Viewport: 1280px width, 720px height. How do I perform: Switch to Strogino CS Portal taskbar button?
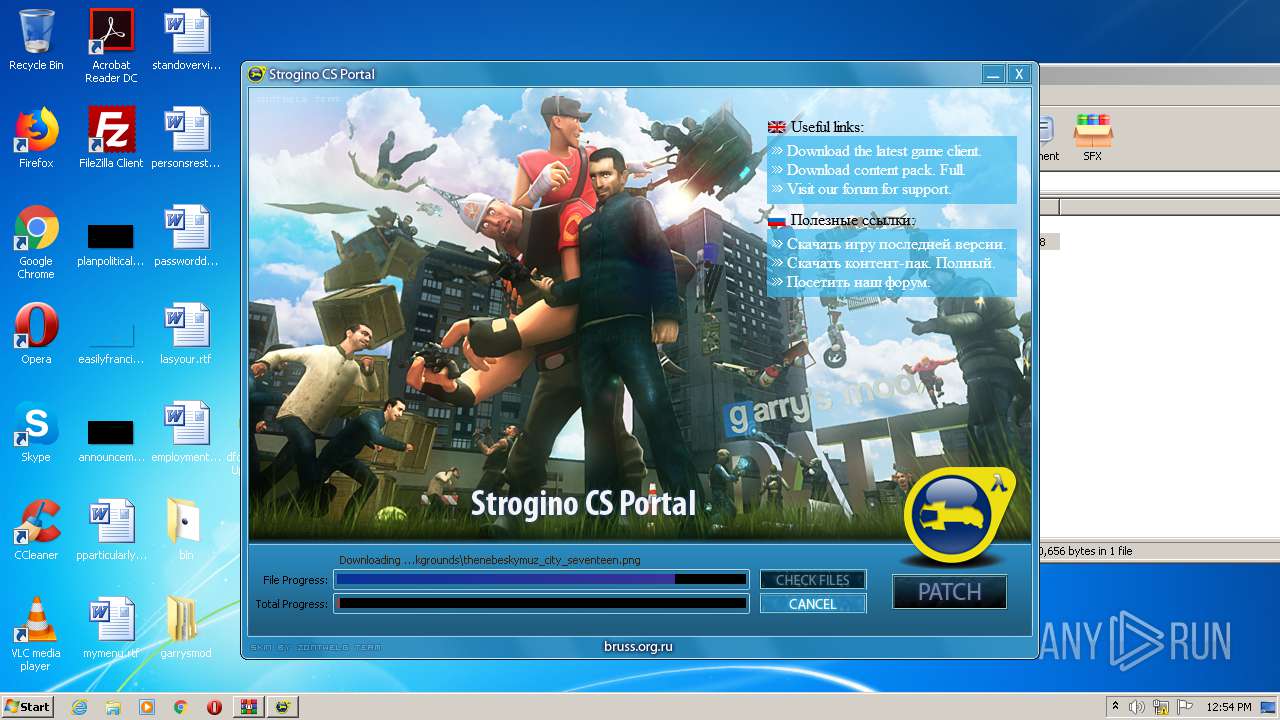point(283,707)
